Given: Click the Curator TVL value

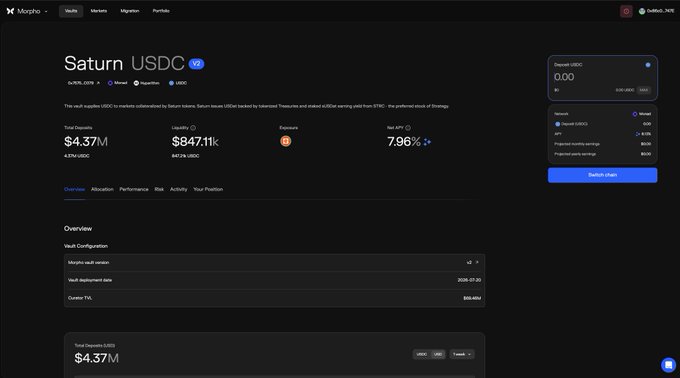Looking at the screenshot, I should 472,298.
